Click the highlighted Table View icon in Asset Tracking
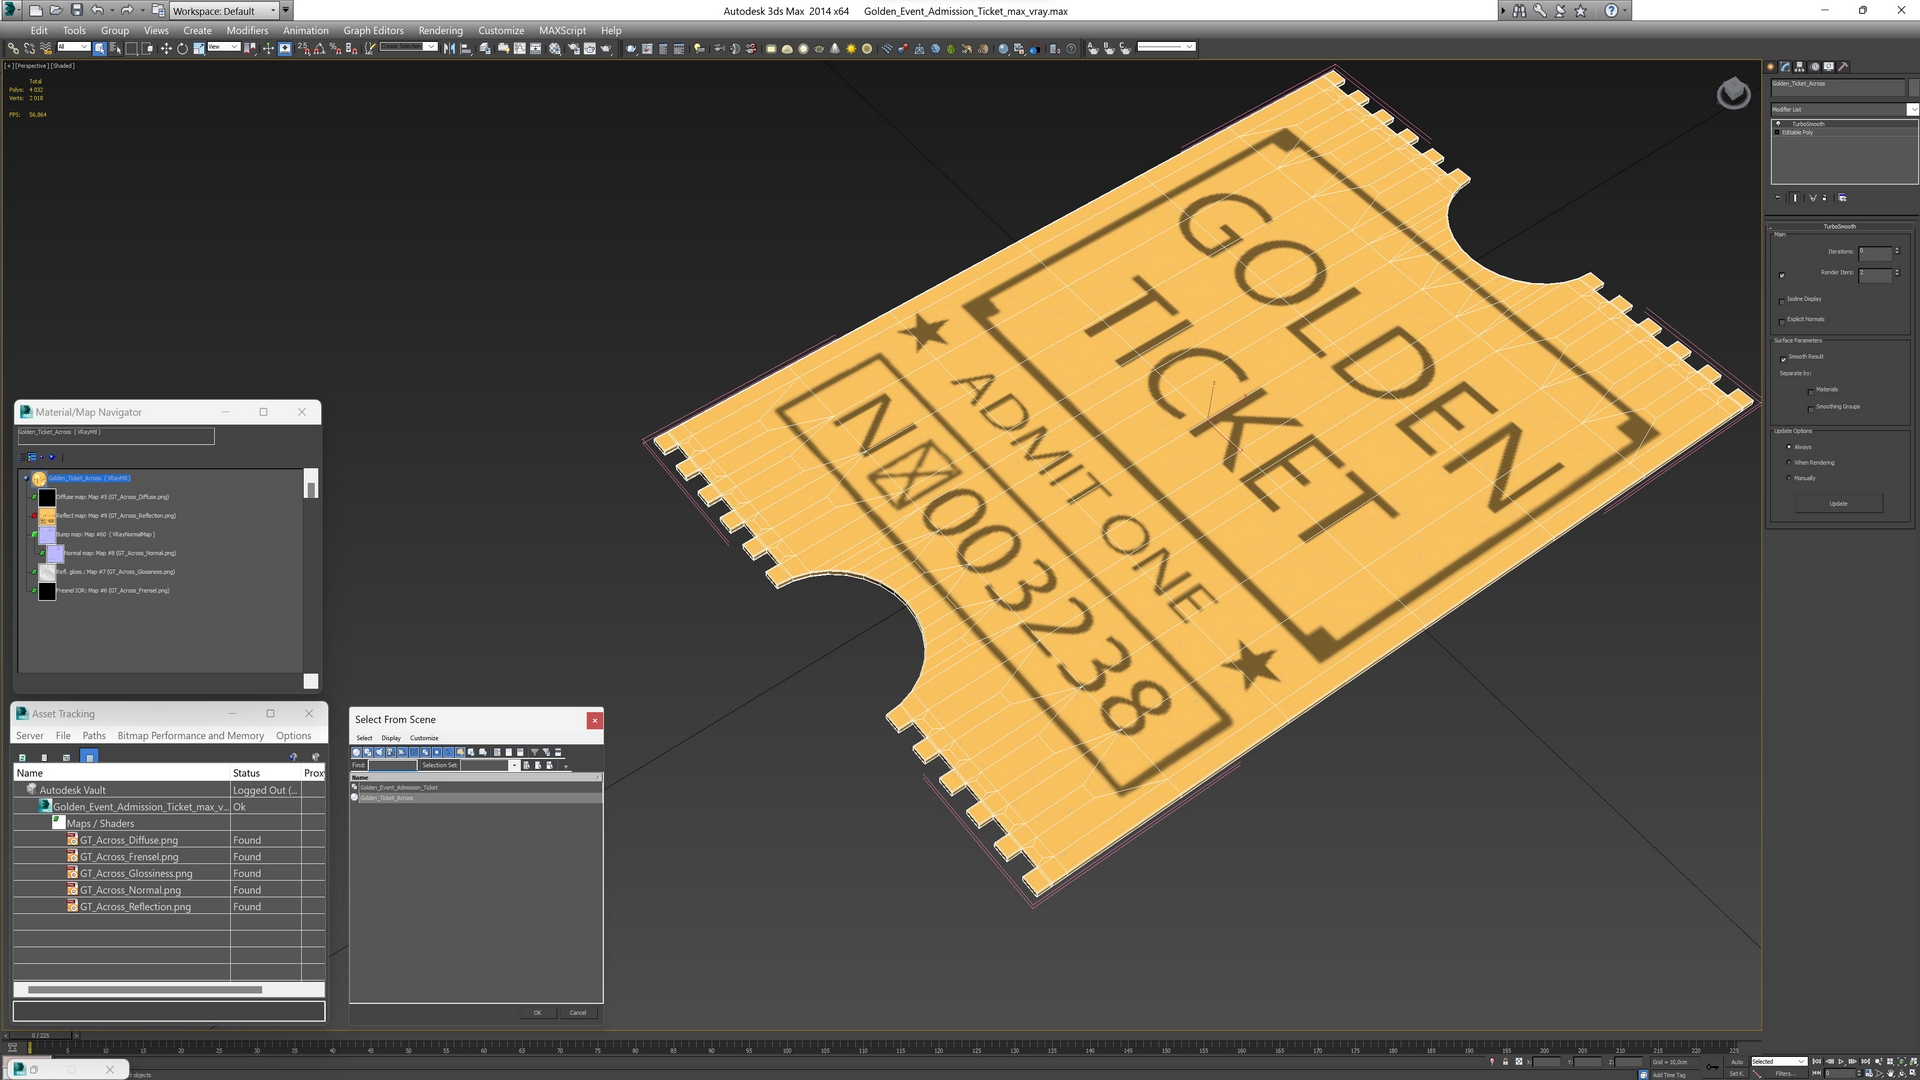1920x1080 pixels. point(89,757)
